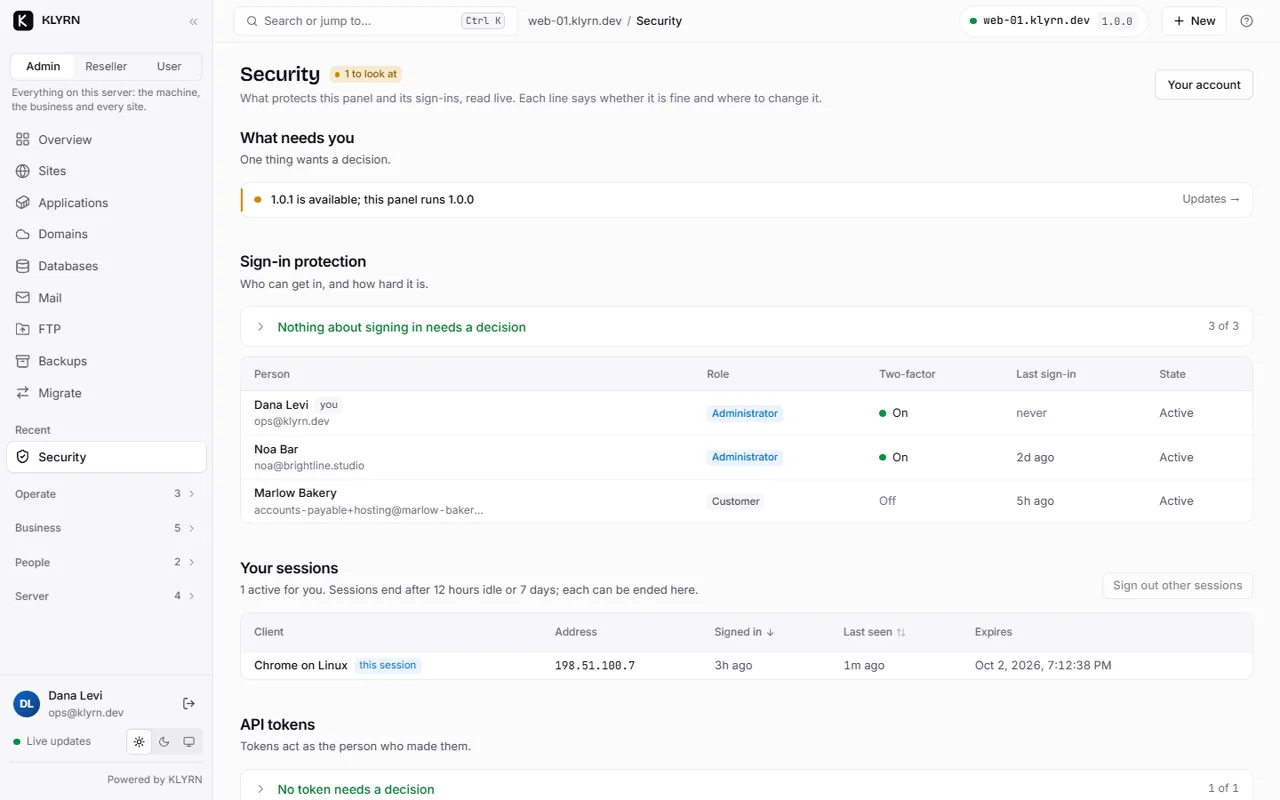Collapse the sidebar with the double-chevron icon

point(193,21)
